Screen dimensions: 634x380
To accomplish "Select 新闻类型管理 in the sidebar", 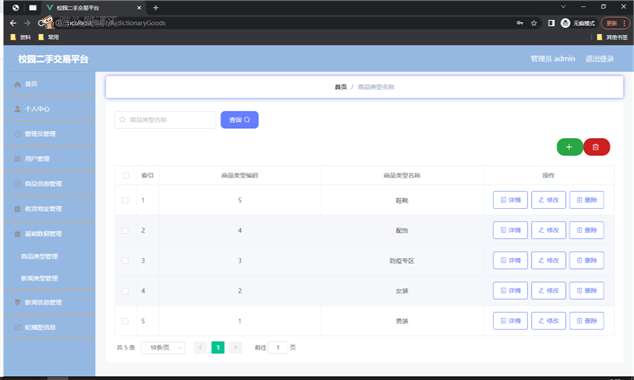I will tap(39, 278).
